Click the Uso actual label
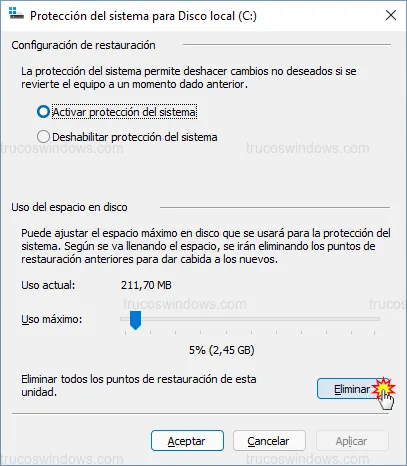The image size is (407, 466). tap(48, 285)
